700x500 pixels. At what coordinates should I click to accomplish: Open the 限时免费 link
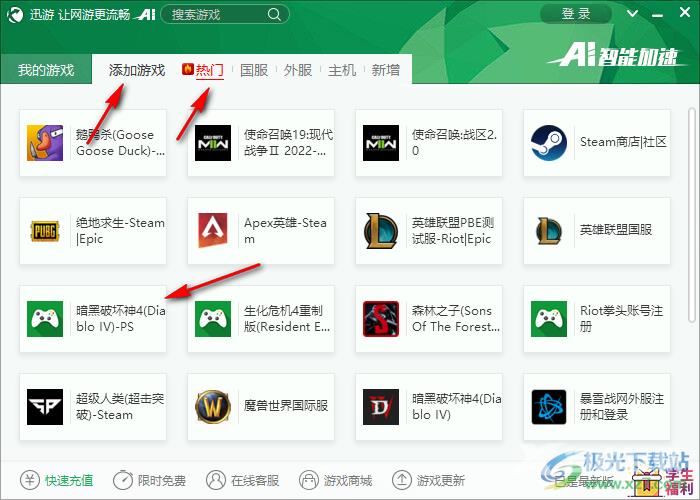click(162, 481)
